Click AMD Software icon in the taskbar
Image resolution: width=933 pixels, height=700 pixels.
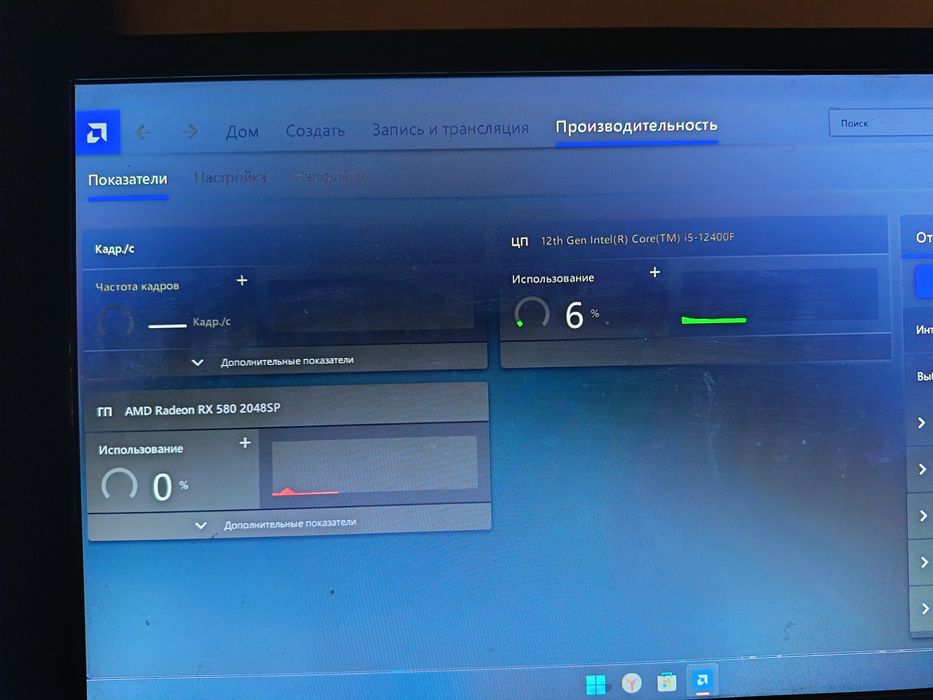[702, 680]
